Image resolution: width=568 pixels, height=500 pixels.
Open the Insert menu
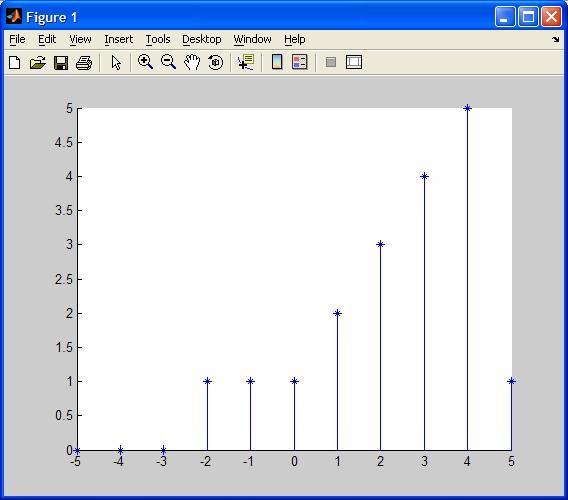pyautogui.click(x=118, y=39)
